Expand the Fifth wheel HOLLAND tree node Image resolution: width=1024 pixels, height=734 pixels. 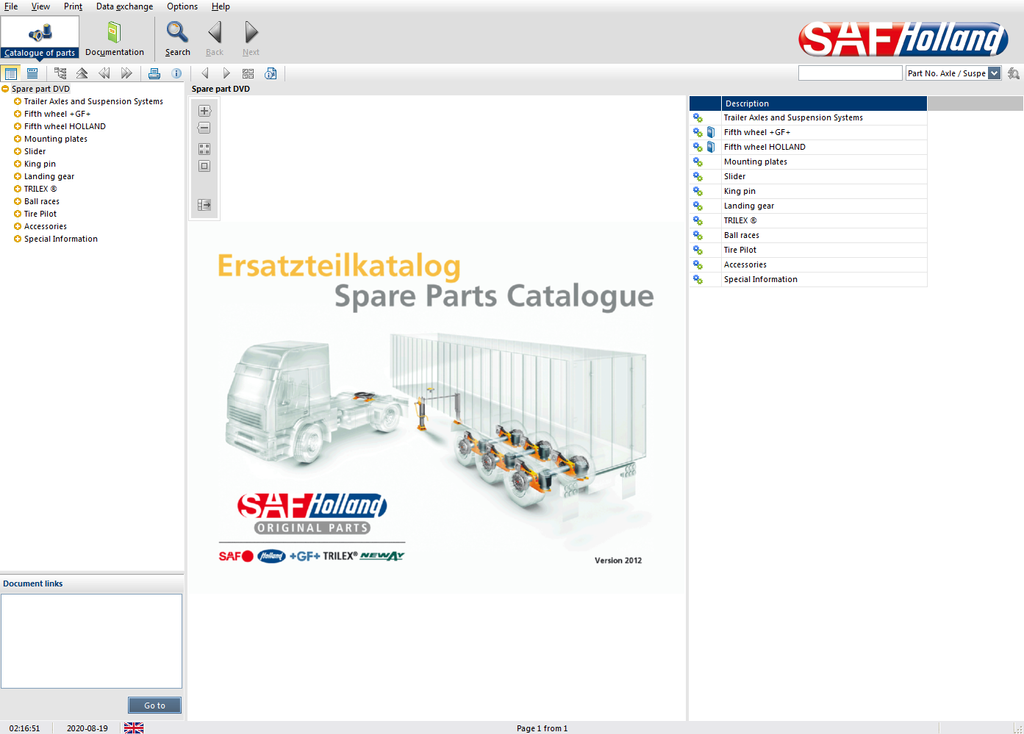click(x=18, y=127)
